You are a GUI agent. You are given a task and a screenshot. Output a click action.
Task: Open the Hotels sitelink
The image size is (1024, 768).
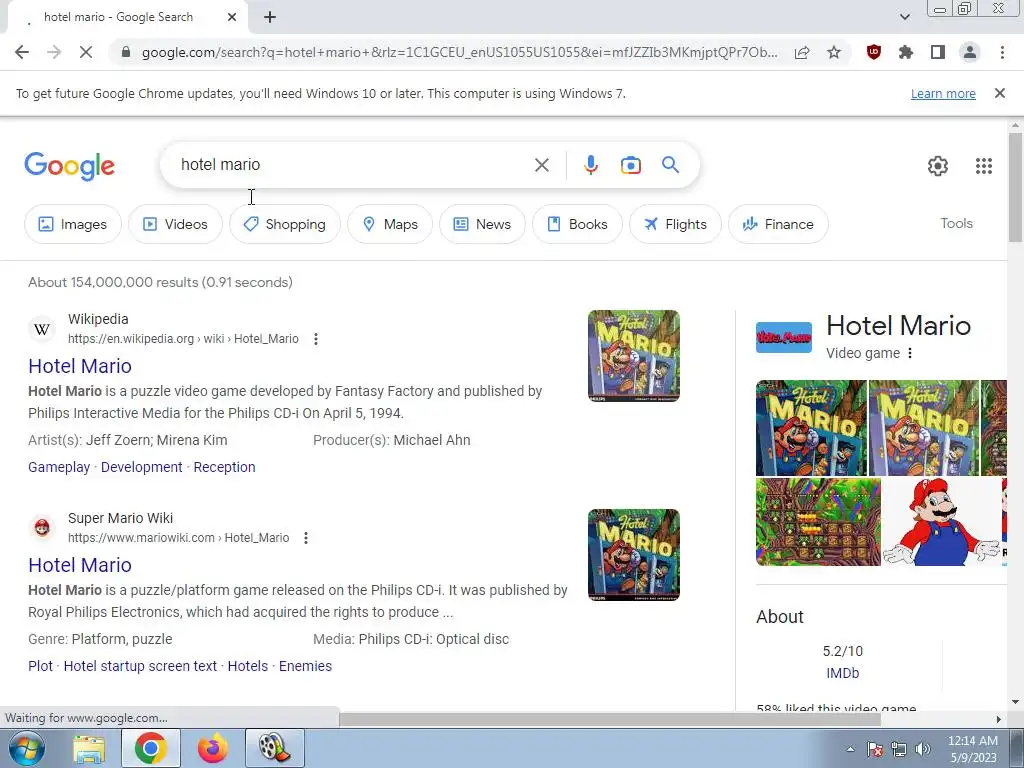pyautogui.click(x=248, y=666)
